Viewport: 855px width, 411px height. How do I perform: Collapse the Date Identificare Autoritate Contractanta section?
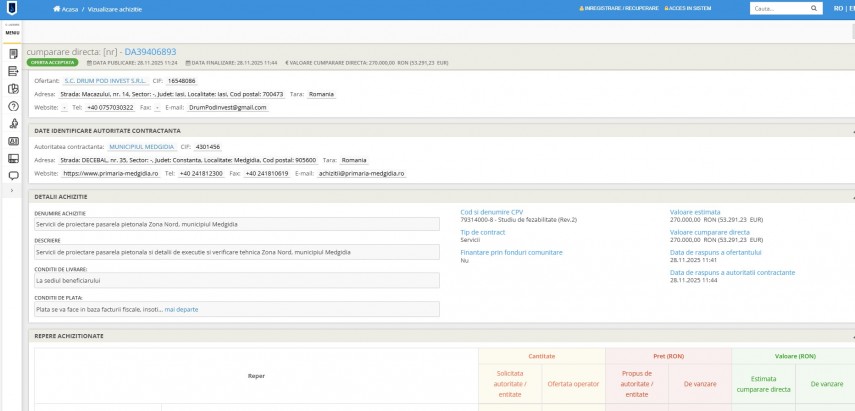click(x=852, y=130)
